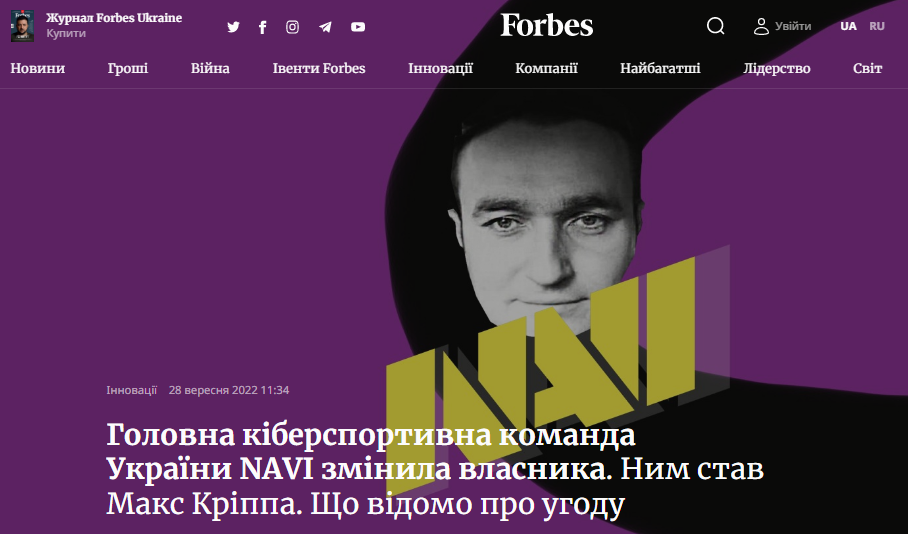Open Forbes YouTube channel icon
This screenshot has width=908, height=534.
point(358,27)
